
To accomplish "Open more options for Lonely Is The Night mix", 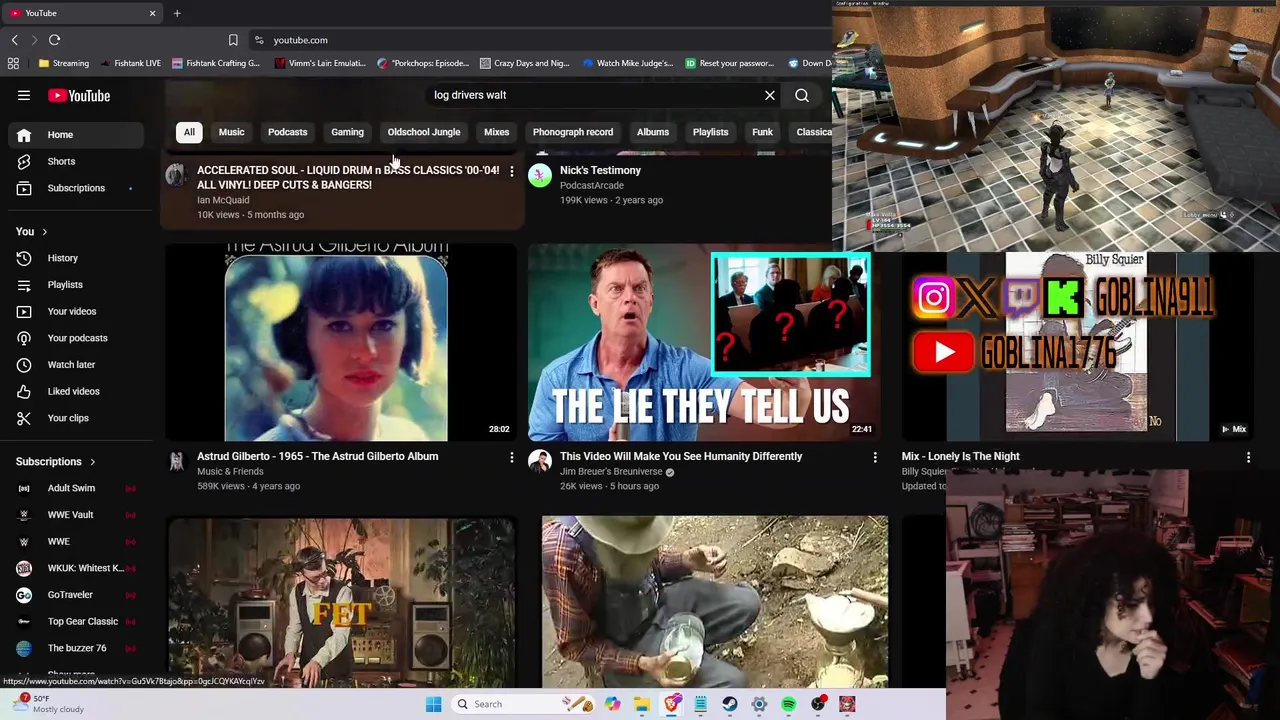I will [x=1248, y=457].
